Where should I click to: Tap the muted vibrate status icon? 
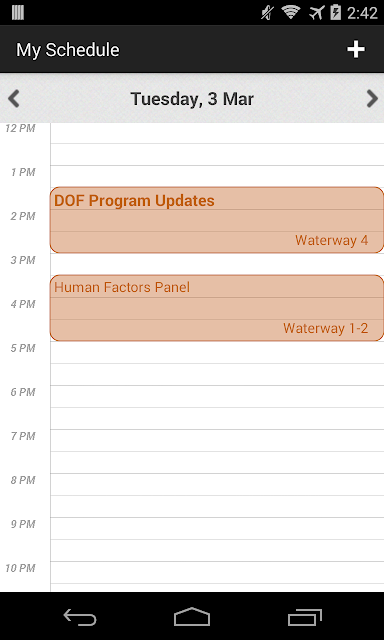[267, 13]
